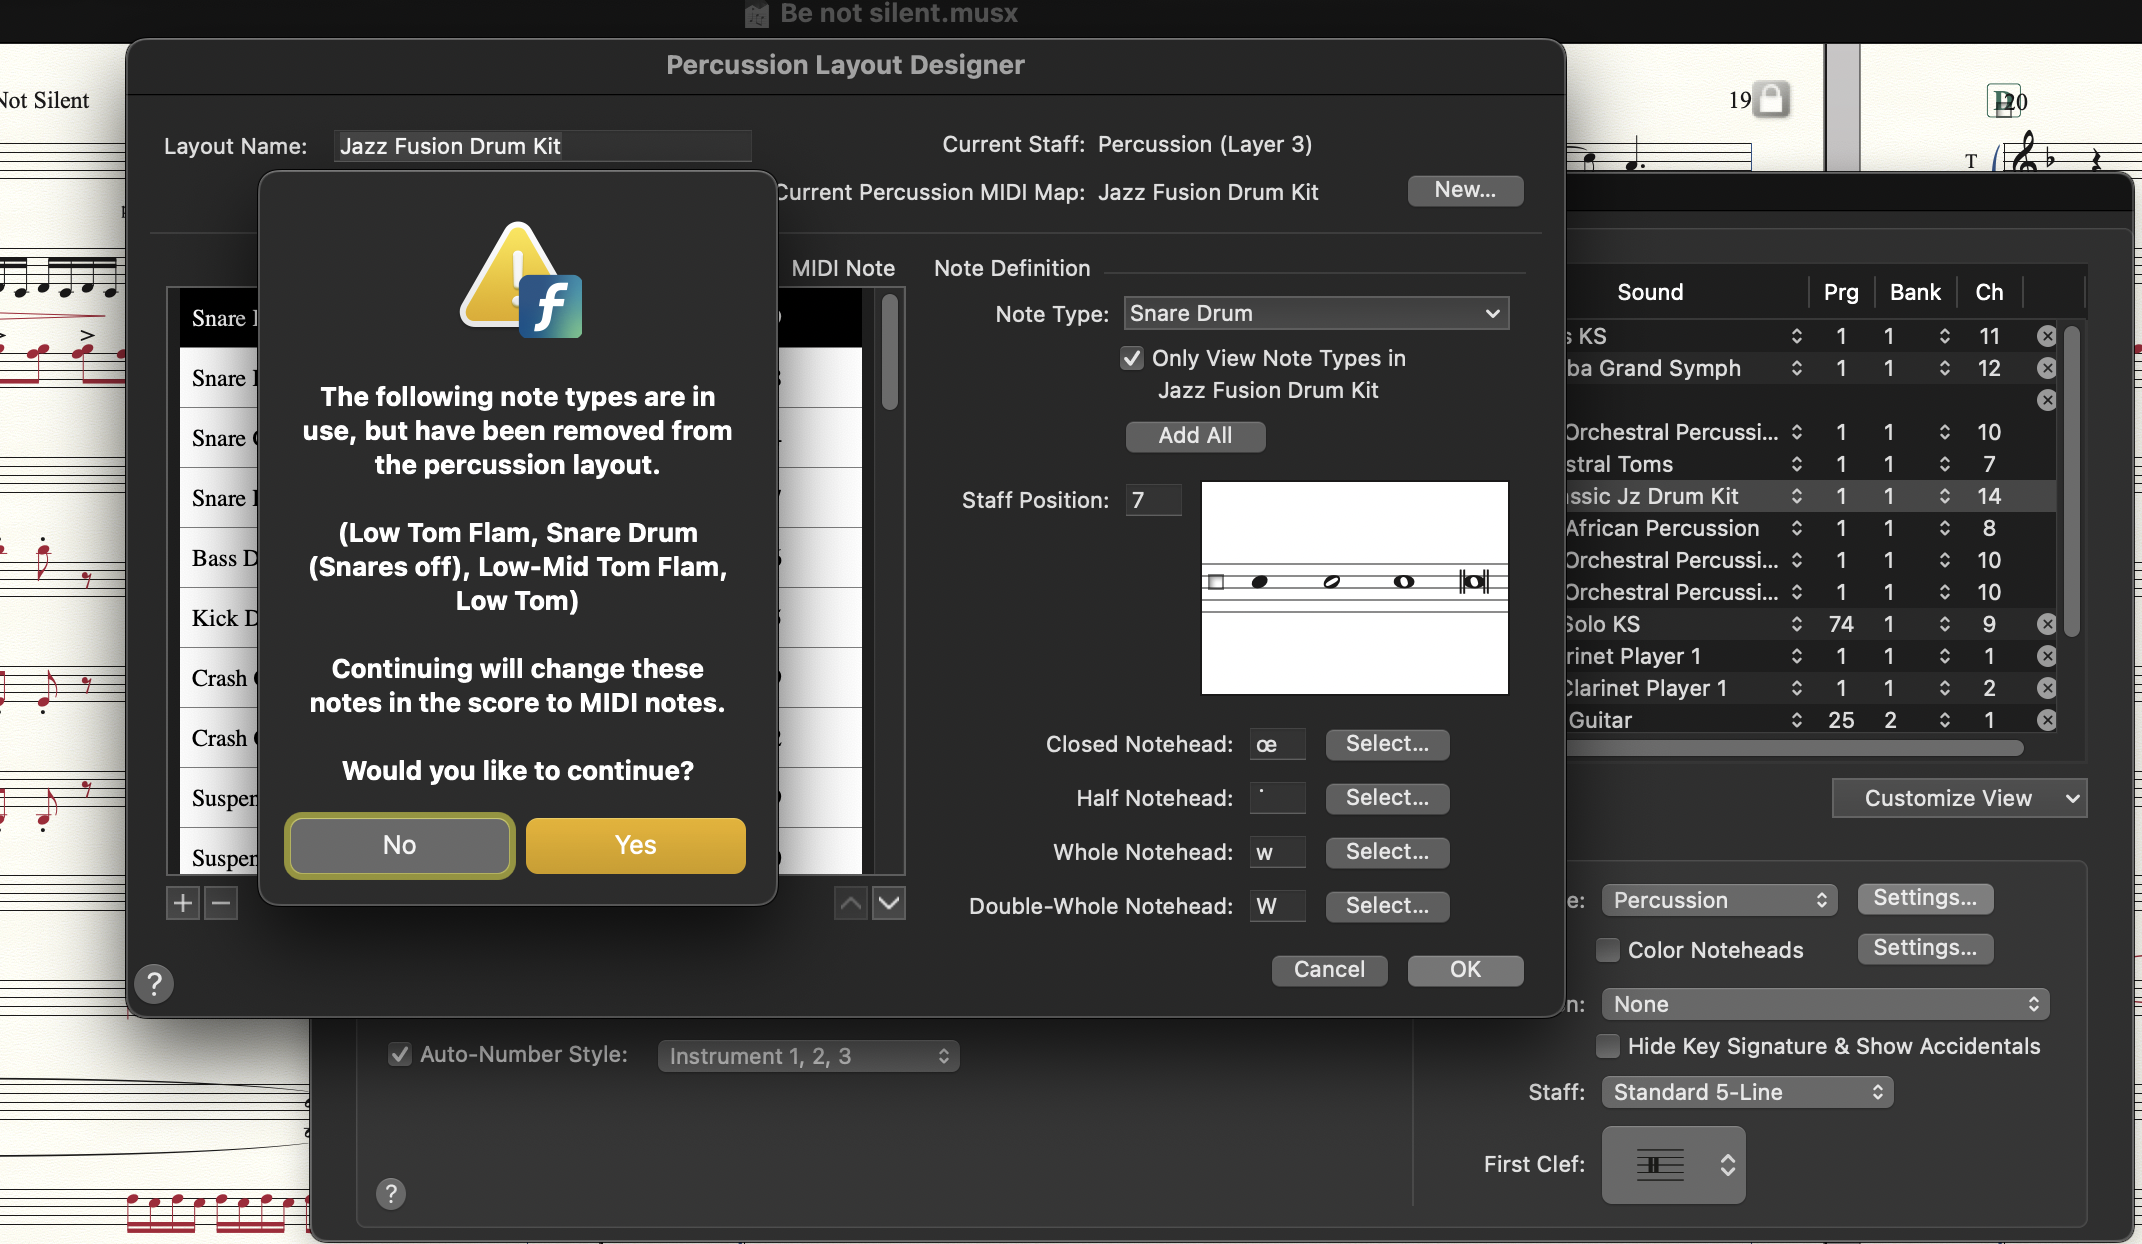This screenshot has width=2142, height=1244.
Task: Expand the Customize View dropdown
Action: pos(1958,798)
